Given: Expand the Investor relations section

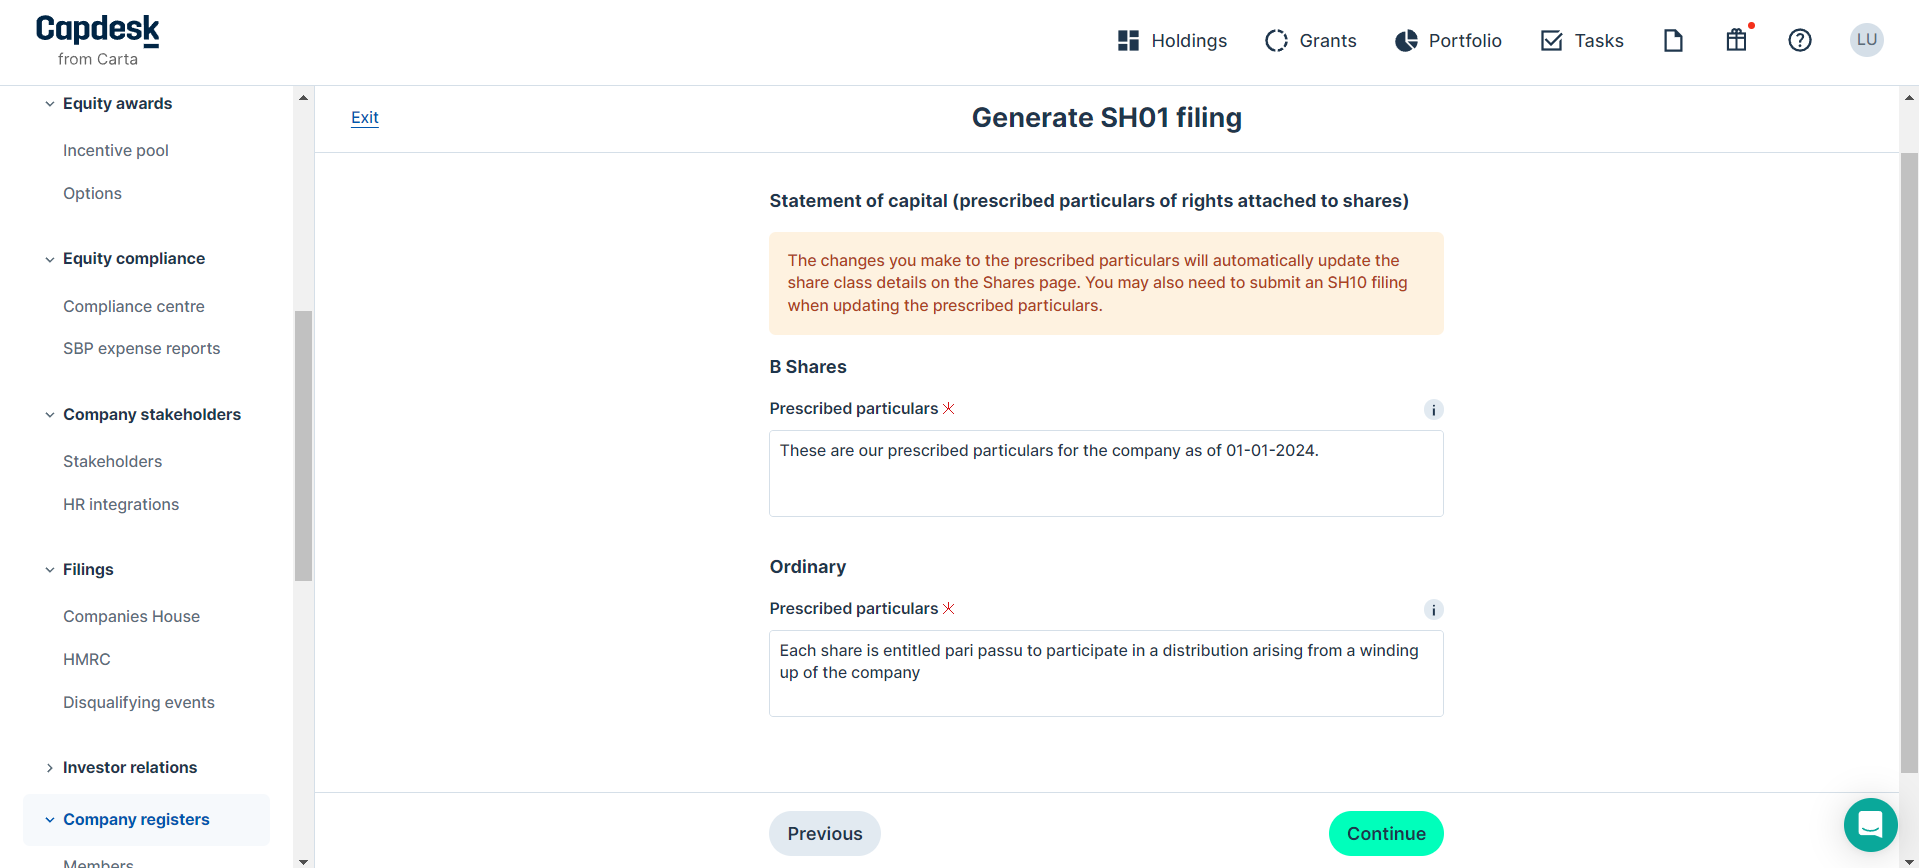Looking at the screenshot, I should (50, 768).
